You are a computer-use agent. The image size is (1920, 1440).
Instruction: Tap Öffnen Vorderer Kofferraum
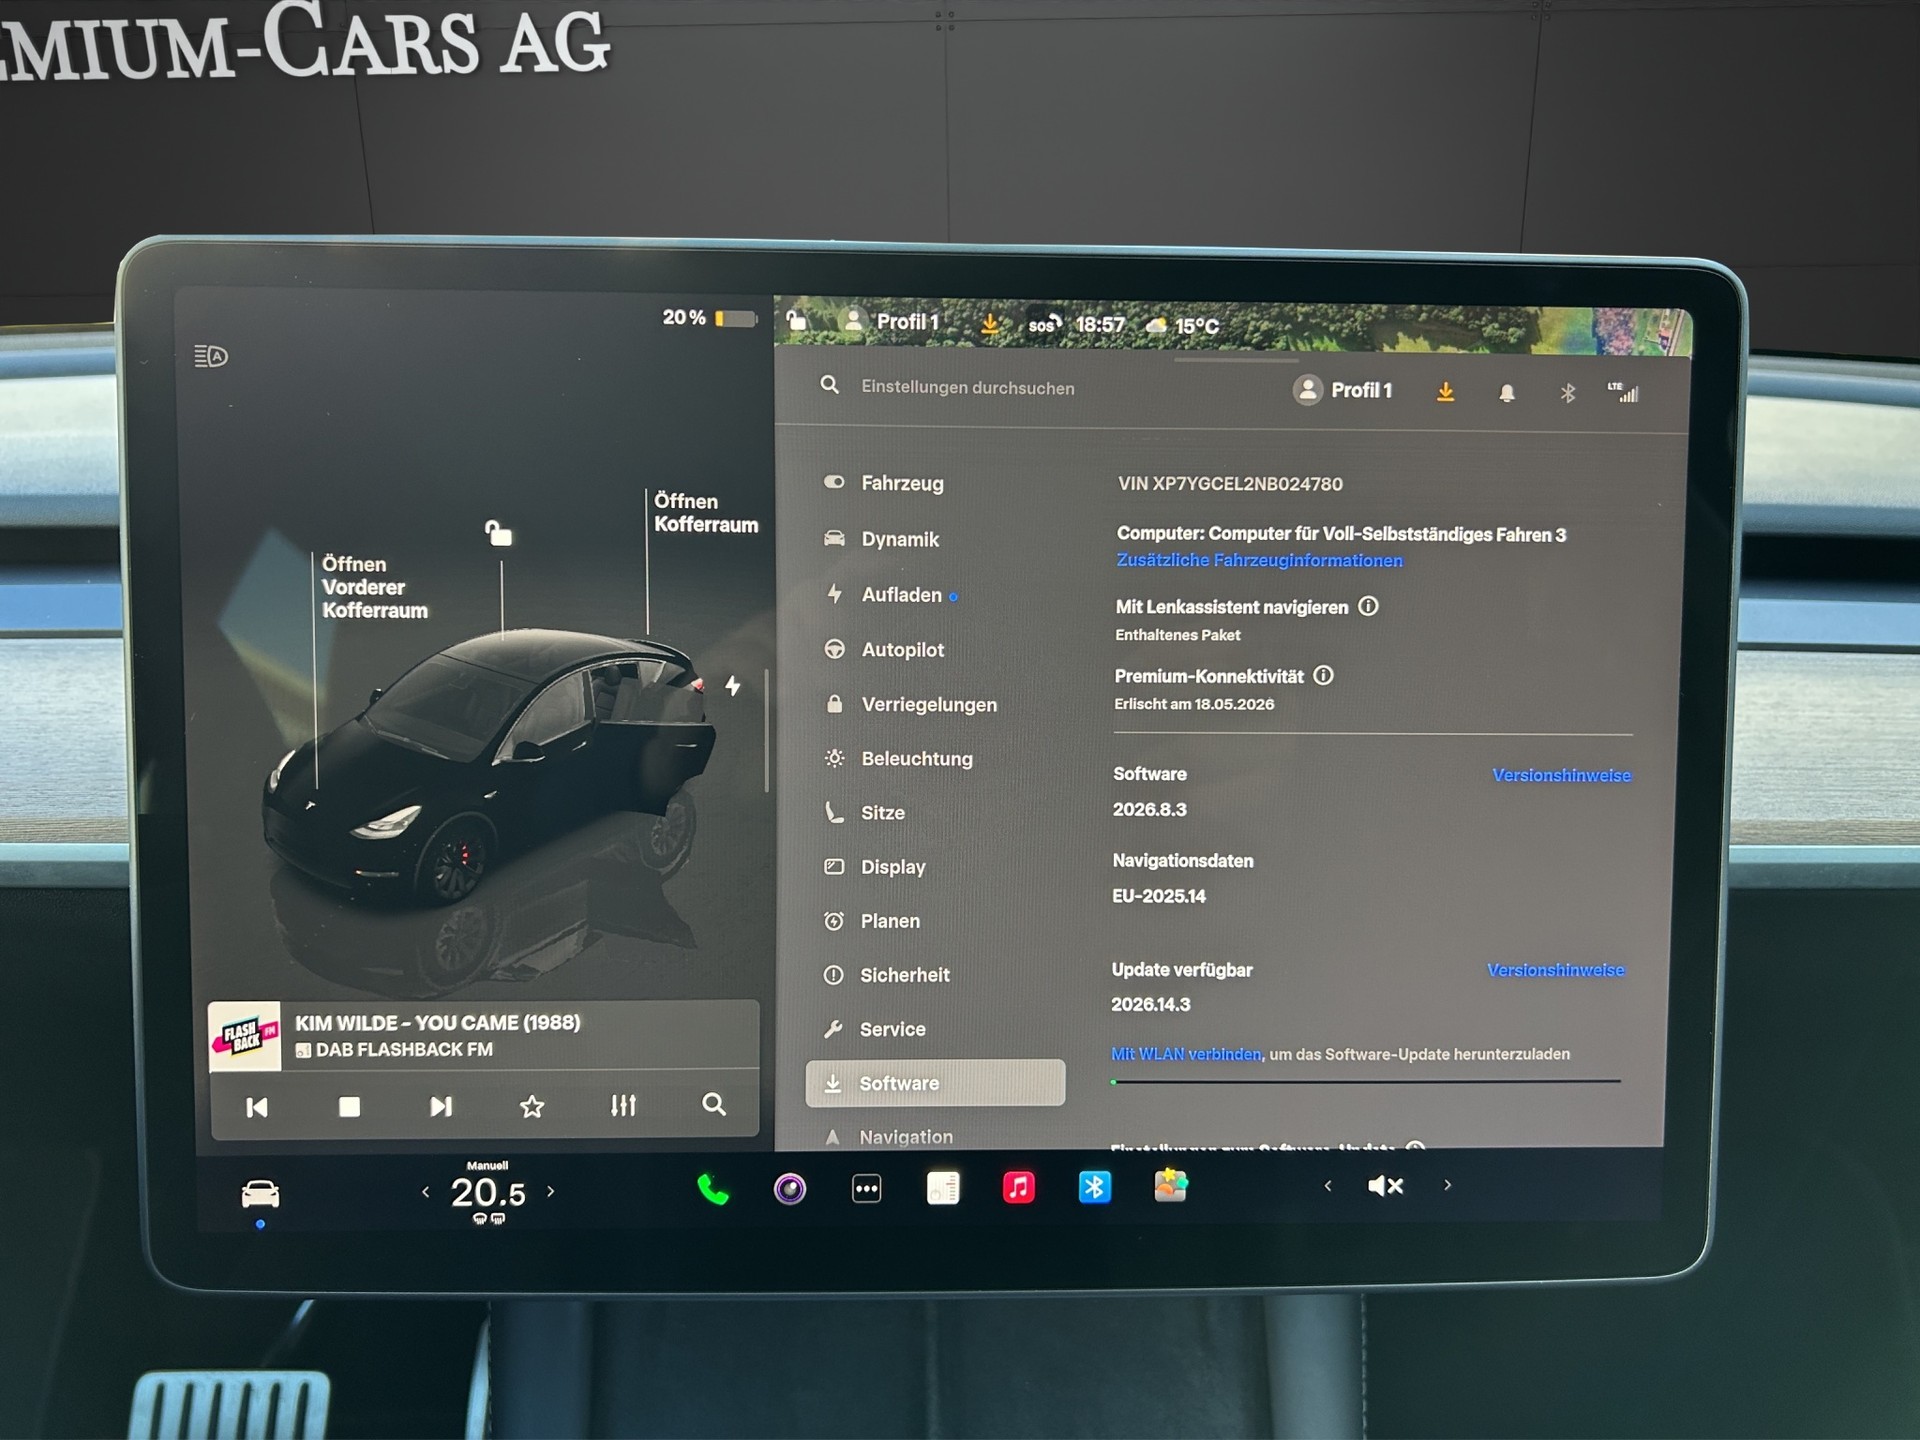click(375, 587)
